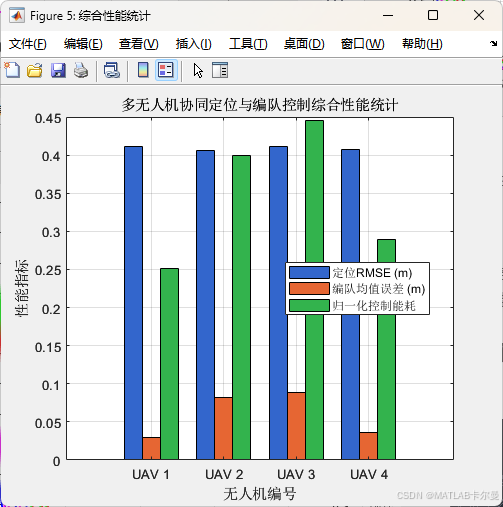Click the UAV 3 tick label

coord(296,474)
